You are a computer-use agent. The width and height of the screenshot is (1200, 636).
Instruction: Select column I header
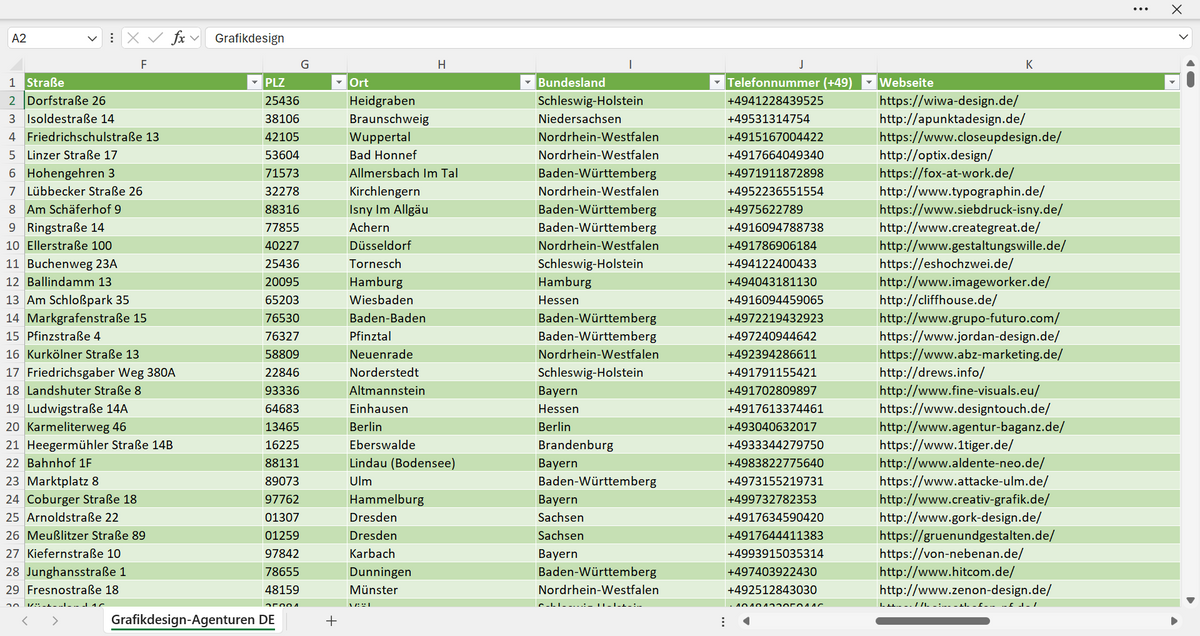(630, 64)
